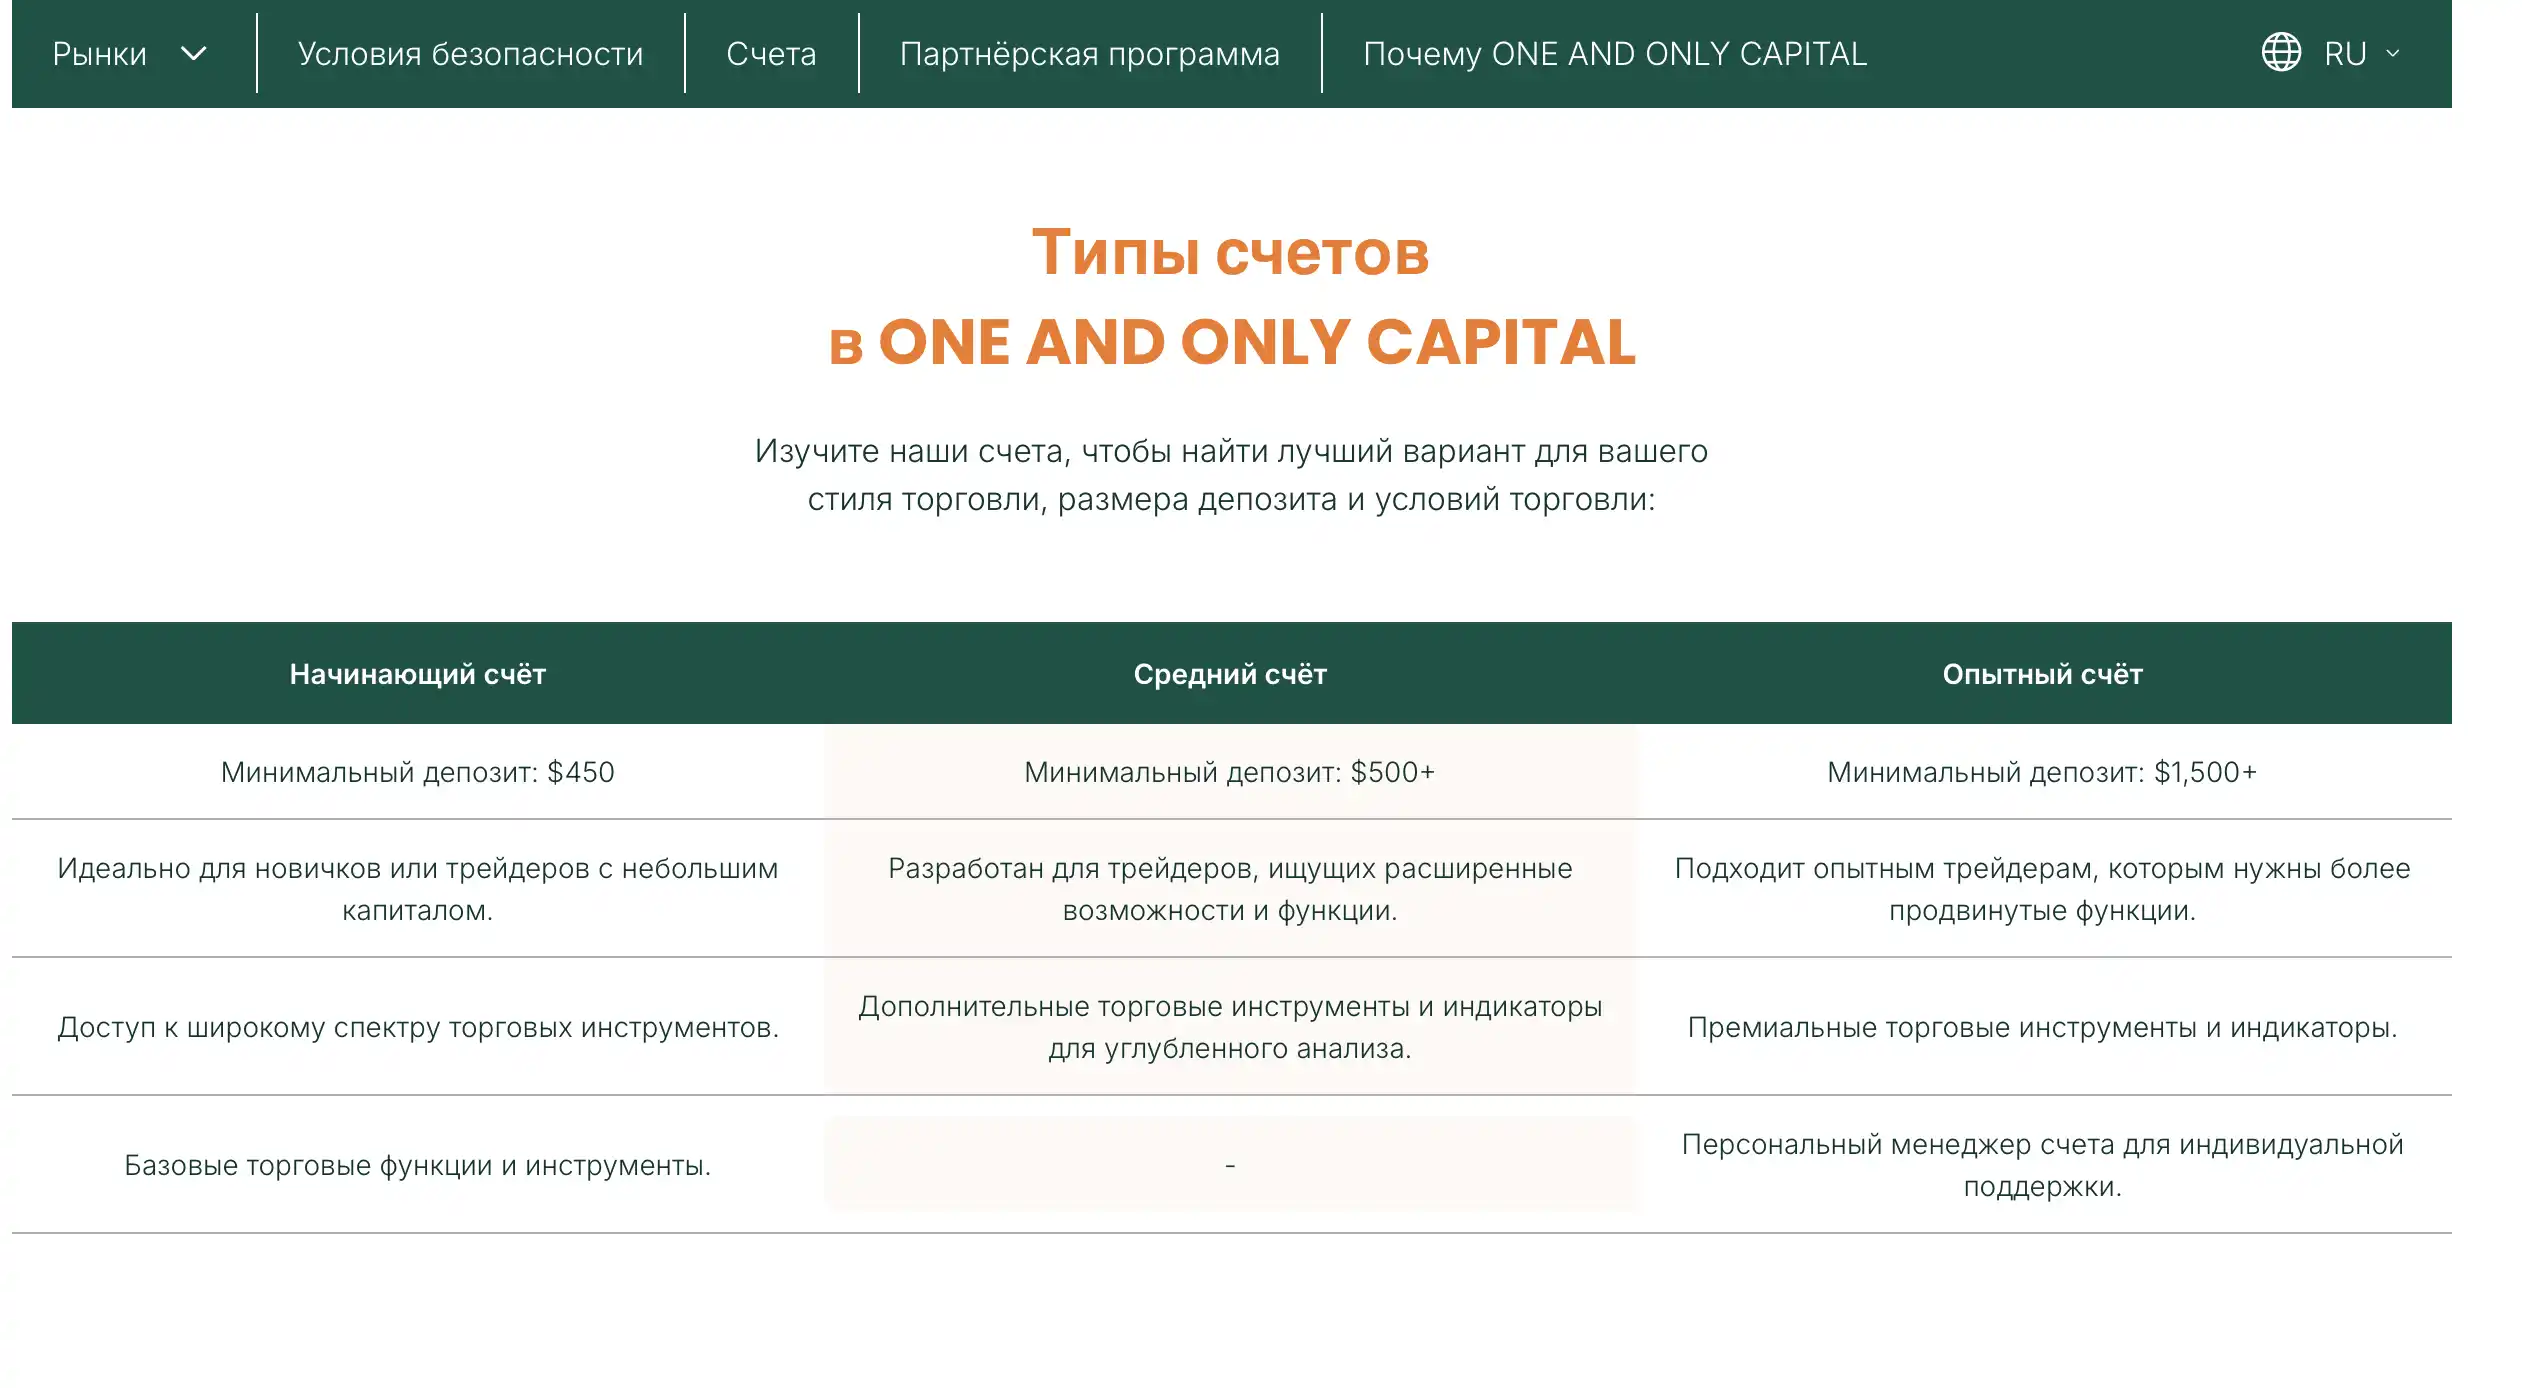Image resolution: width=2522 pixels, height=1394 pixels.
Task: Open the RU language dropdown arrow
Action: tap(2393, 54)
